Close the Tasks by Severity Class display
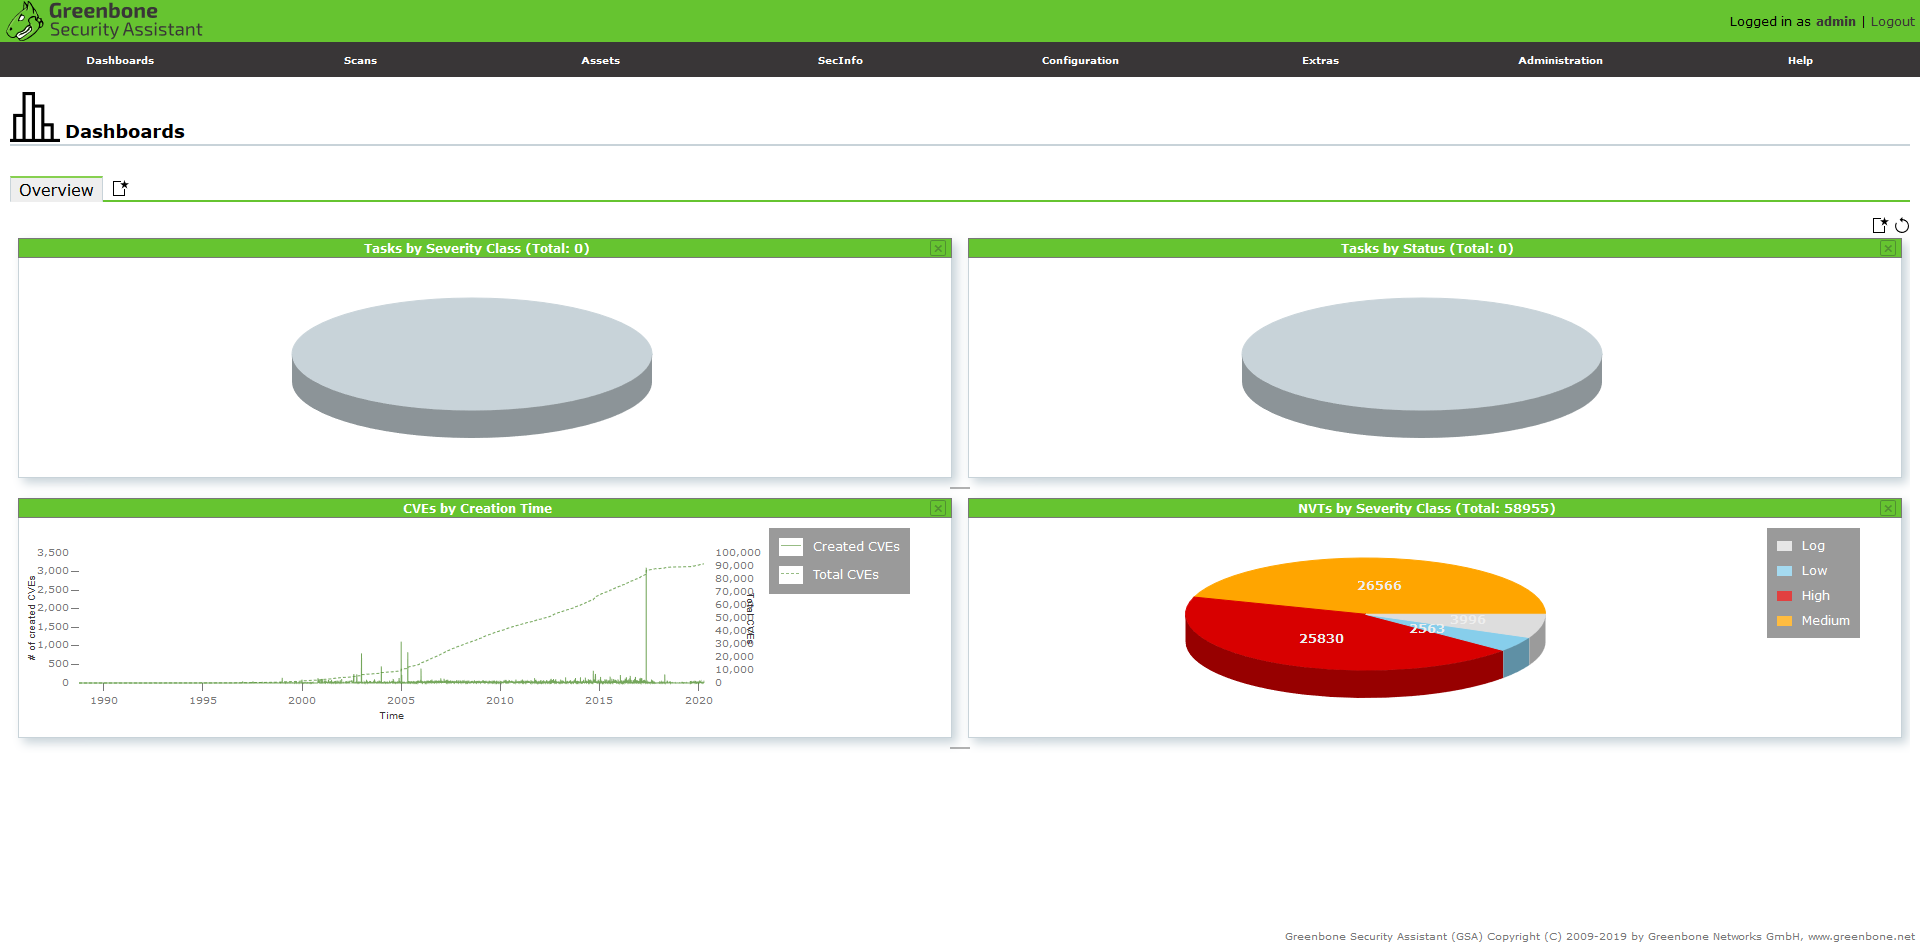Viewport: 1920px width, 944px height. pos(938,248)
